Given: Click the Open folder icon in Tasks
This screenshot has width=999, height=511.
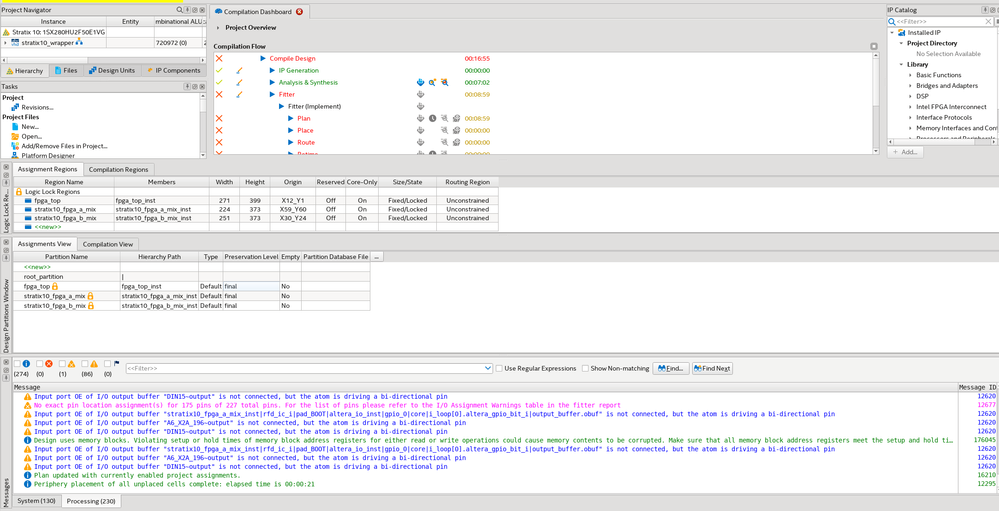Looking at the screenshot, I should pos(15,136).
